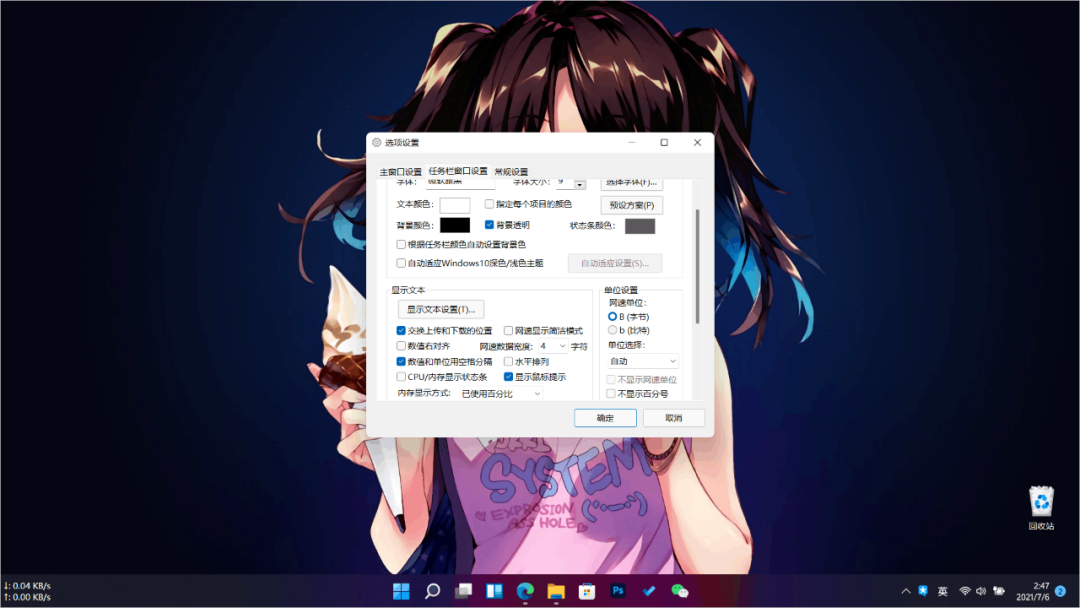Screen dimensions: 1080x608
Task: Click 预设方案(P) button
Action: [632, 205]
